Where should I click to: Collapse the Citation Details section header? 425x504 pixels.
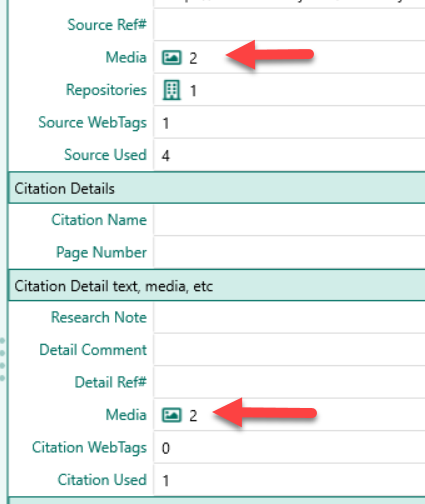point(217,188)
